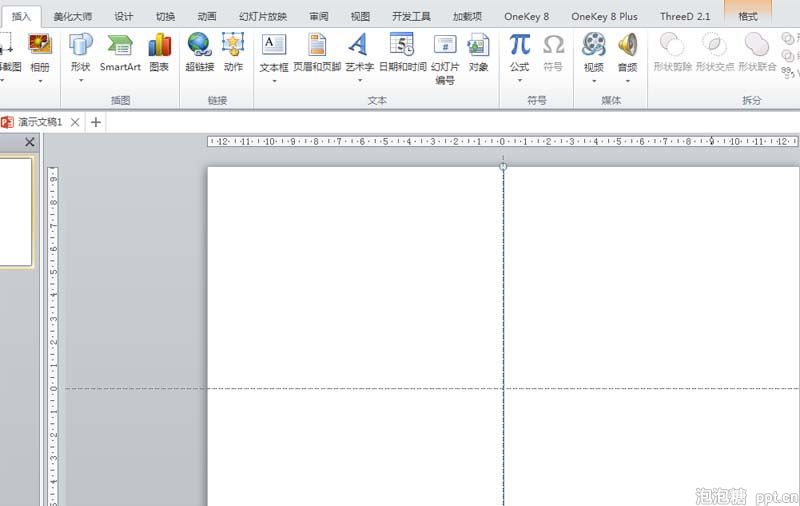The image size is (800, 506).
Task: Insert a SmartArt graphic
Action: [120, 45]
